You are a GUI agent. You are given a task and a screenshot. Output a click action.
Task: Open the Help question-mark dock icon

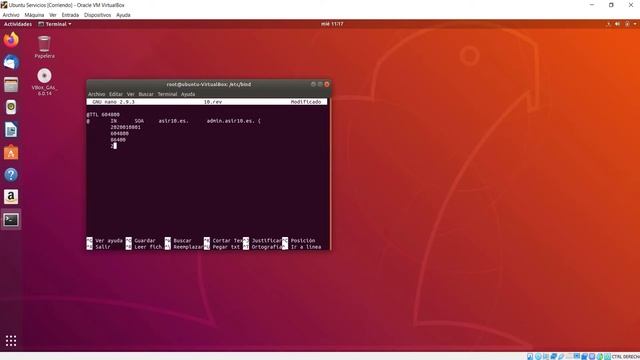tap(11, 175)
